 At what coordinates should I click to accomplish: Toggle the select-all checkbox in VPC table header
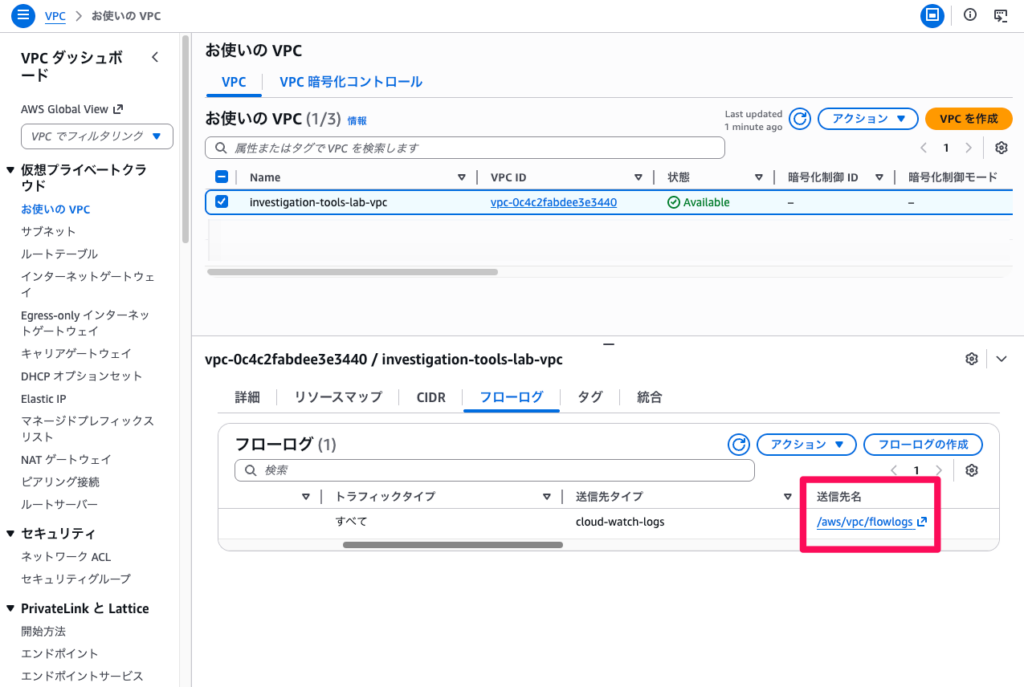click(x=222, y=177)
